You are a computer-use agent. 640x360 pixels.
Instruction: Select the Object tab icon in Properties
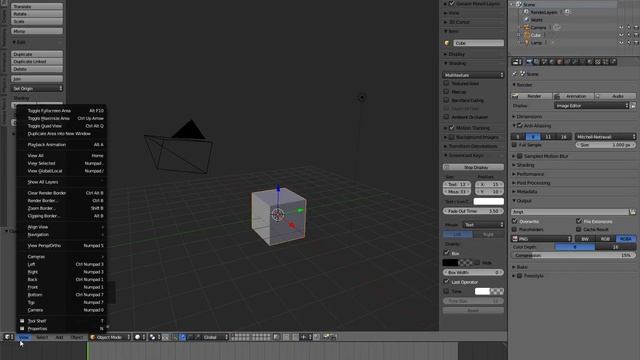tap(559, 62)
